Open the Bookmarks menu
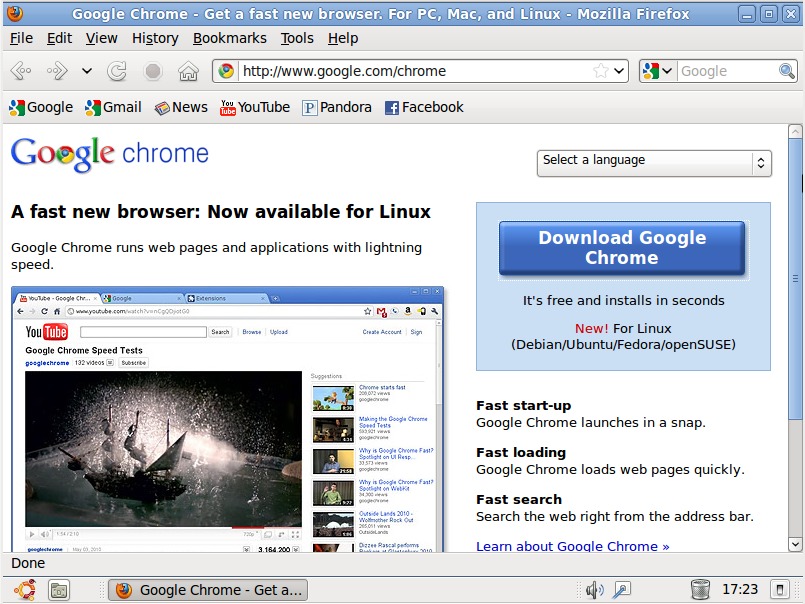The width and height of the screenshot is (805, 604). click(229, 38)
